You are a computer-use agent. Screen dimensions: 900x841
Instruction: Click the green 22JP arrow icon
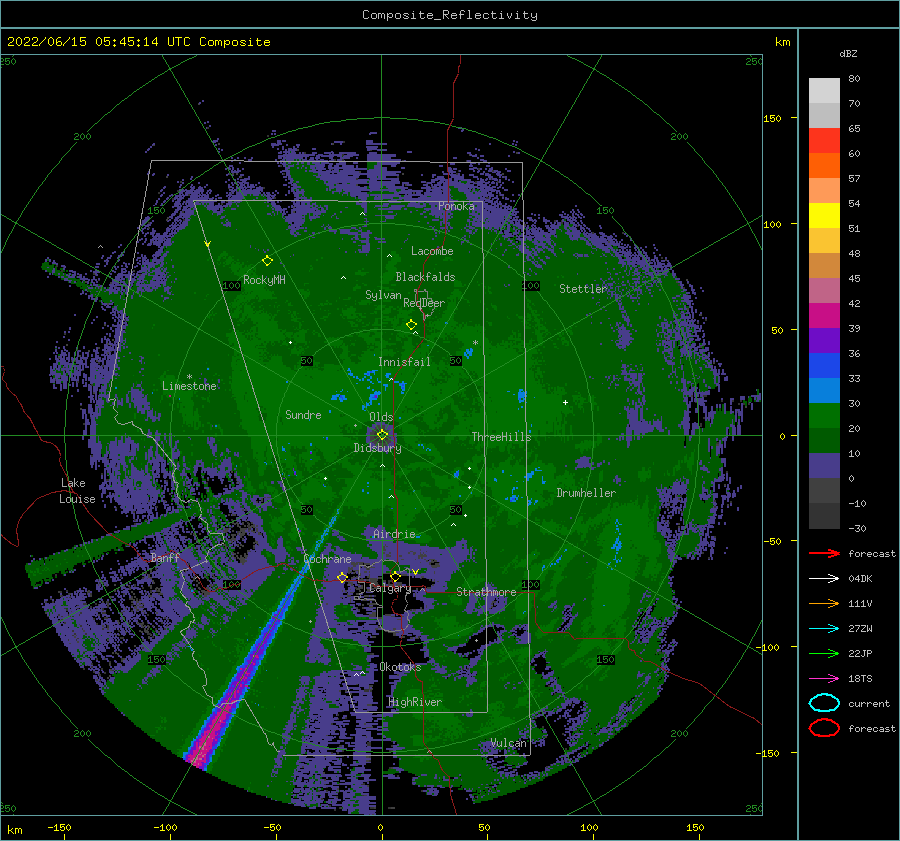pyautogui.click(x=824, y=653)
